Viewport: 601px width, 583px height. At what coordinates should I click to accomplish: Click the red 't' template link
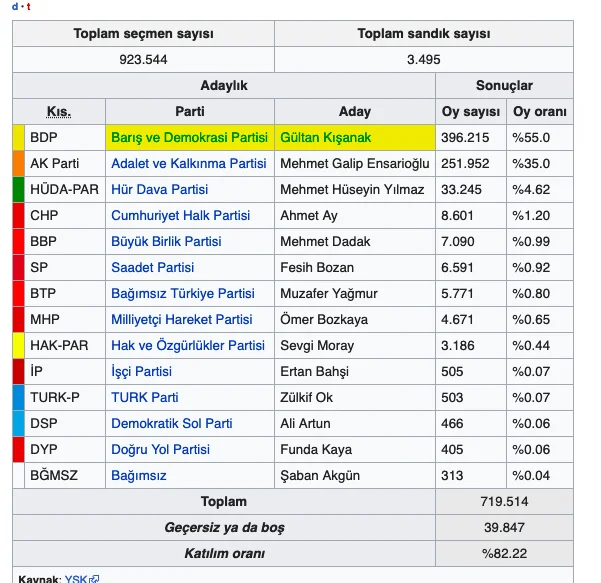tap(28, 7)
